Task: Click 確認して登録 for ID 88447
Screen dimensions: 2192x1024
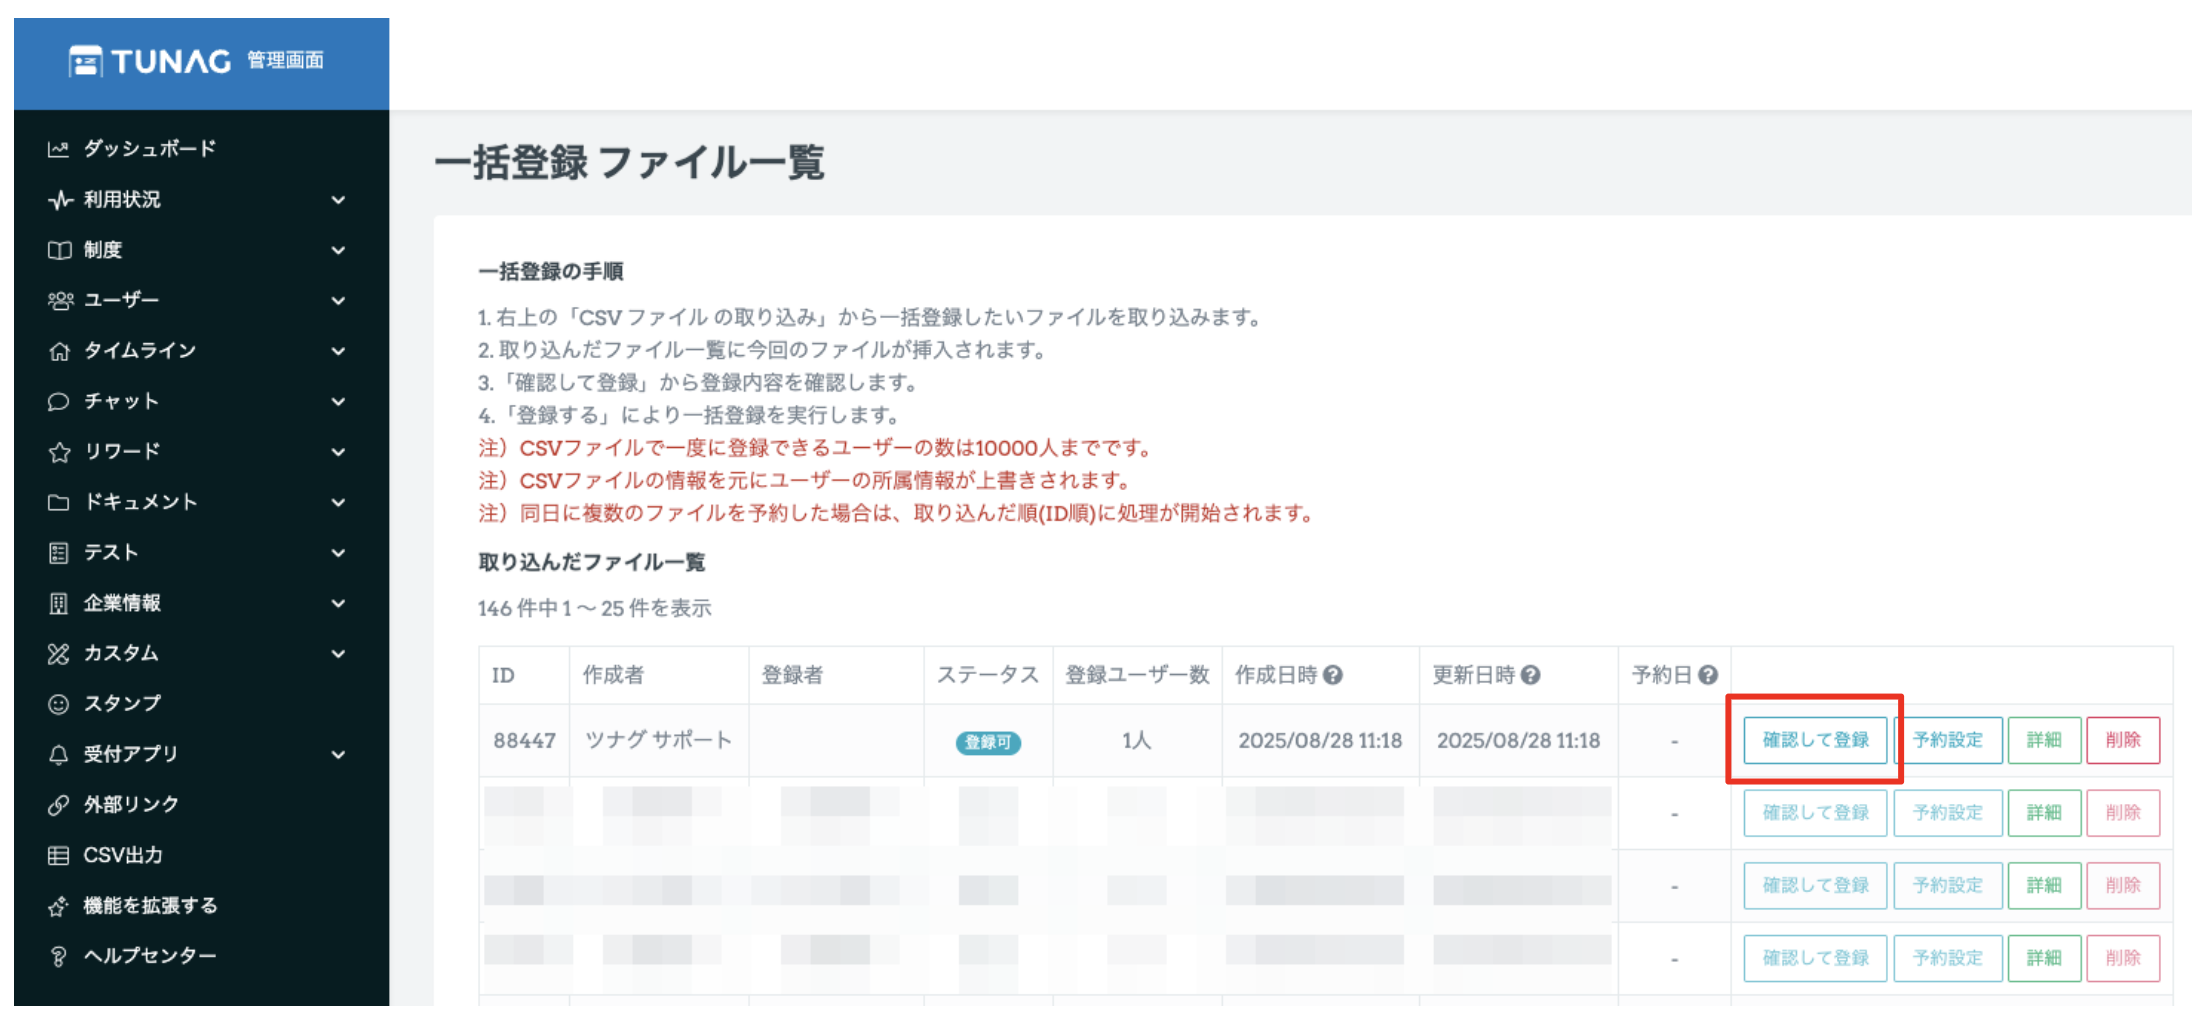Action: point(1815,740)
